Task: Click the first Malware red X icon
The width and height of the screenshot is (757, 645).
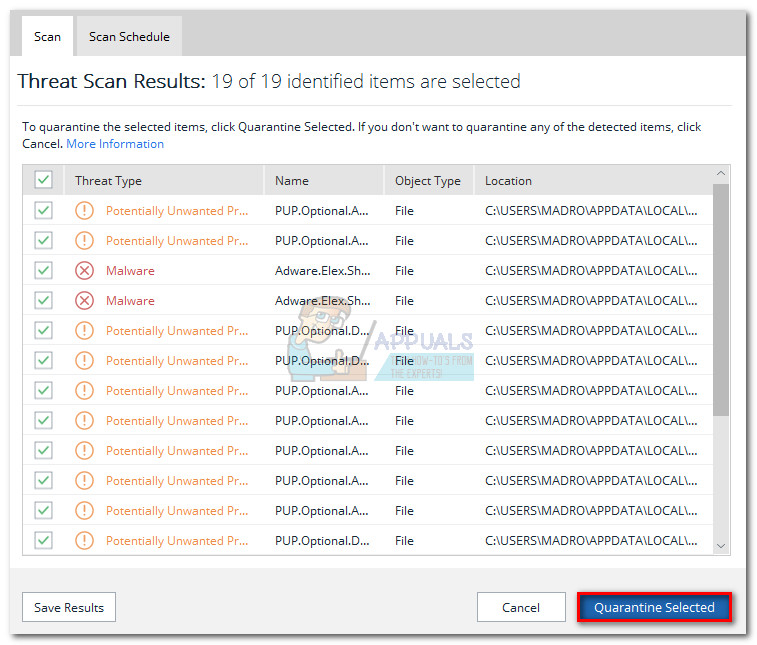Action: (85, 270)
